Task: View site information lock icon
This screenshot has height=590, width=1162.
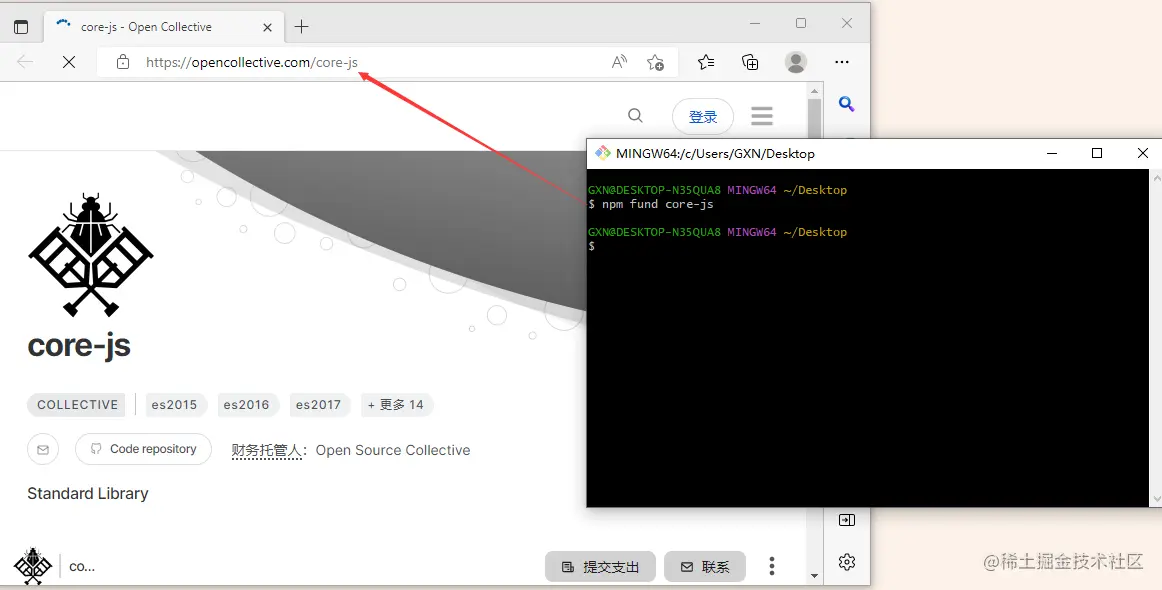Action: 123,62
